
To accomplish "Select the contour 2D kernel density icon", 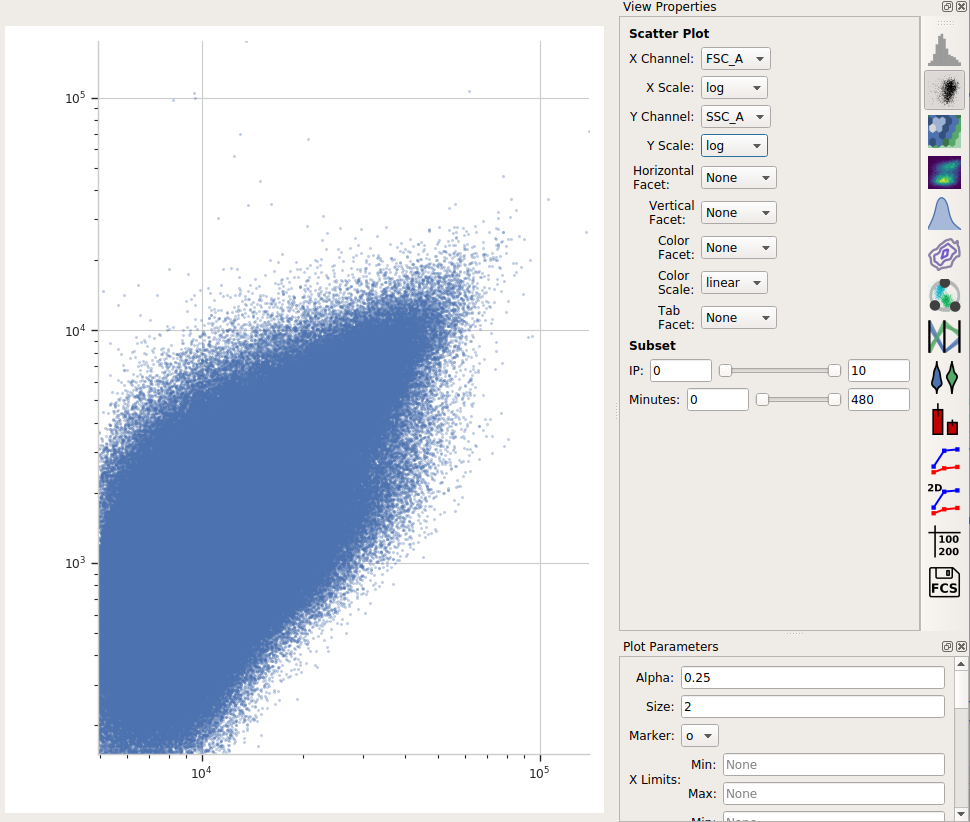I will pyautogui.click(x=944, y=254).
